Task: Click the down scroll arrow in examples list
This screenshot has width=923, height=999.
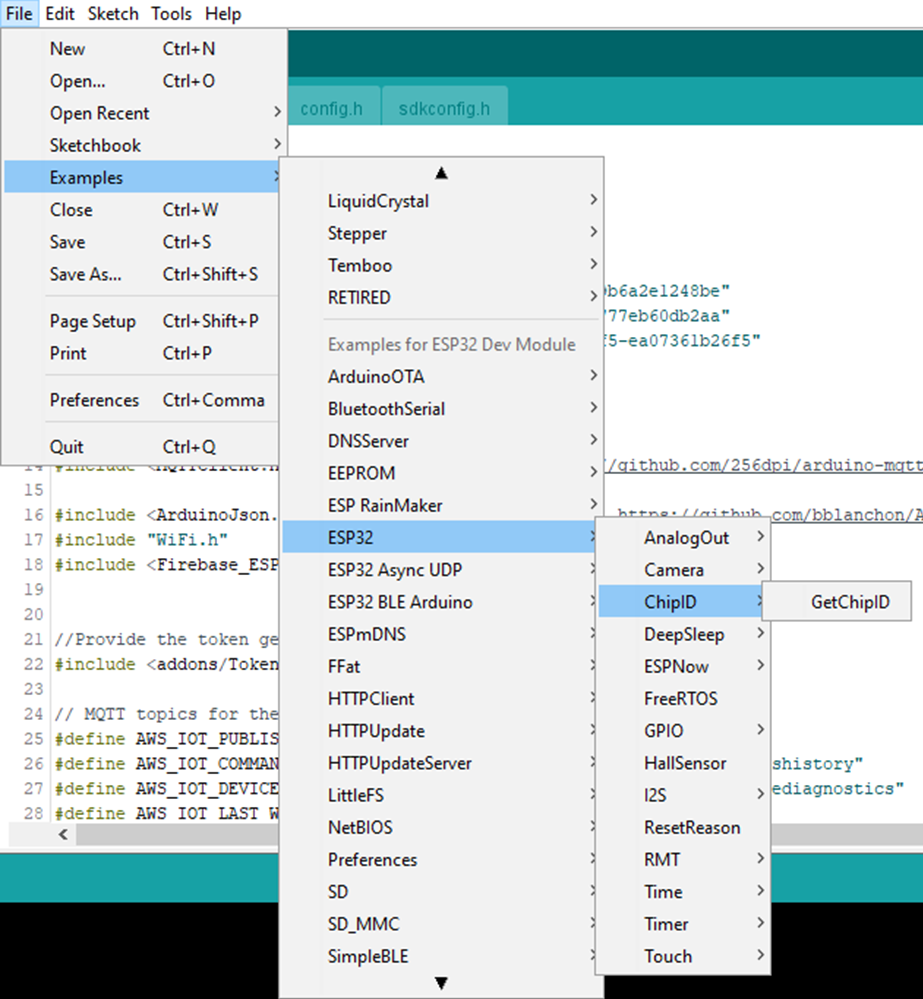Action: (441, 983)
